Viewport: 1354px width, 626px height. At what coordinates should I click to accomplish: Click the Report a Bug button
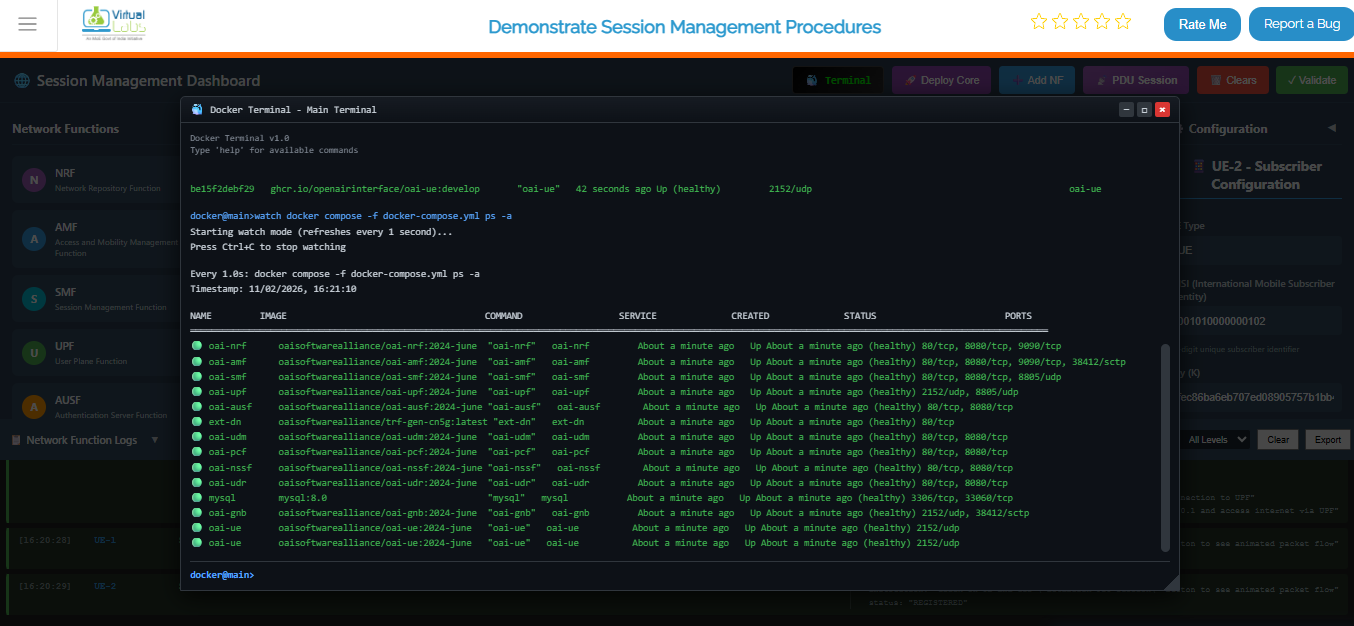pos(1300,23)
